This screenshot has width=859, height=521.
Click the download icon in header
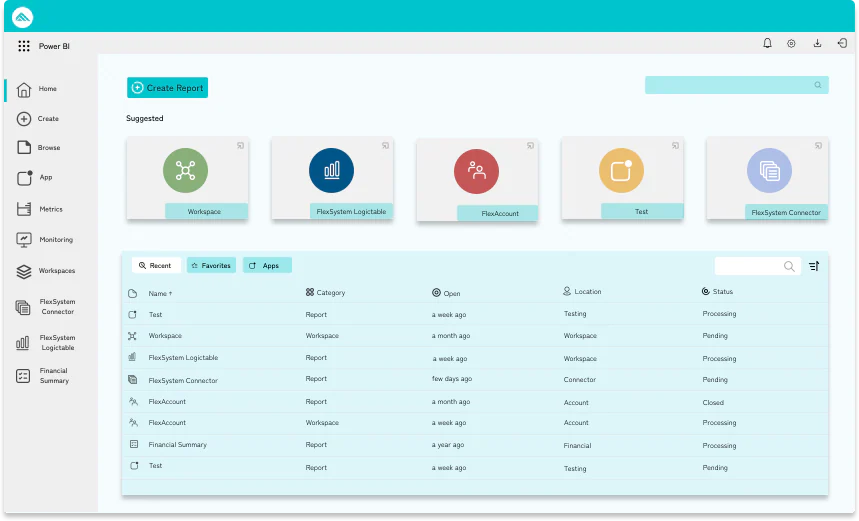(x=817, y=43)
